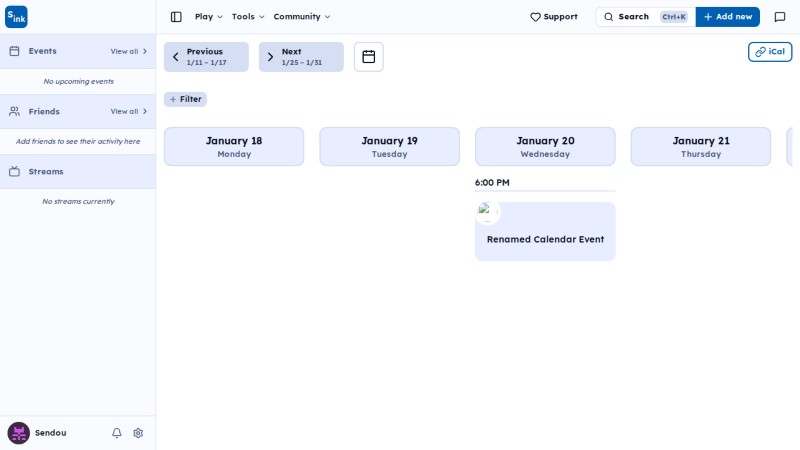Viewport: 800px width, 450px height.
Task: Click the event's avatar thumbnail
Action: [488, 212]
